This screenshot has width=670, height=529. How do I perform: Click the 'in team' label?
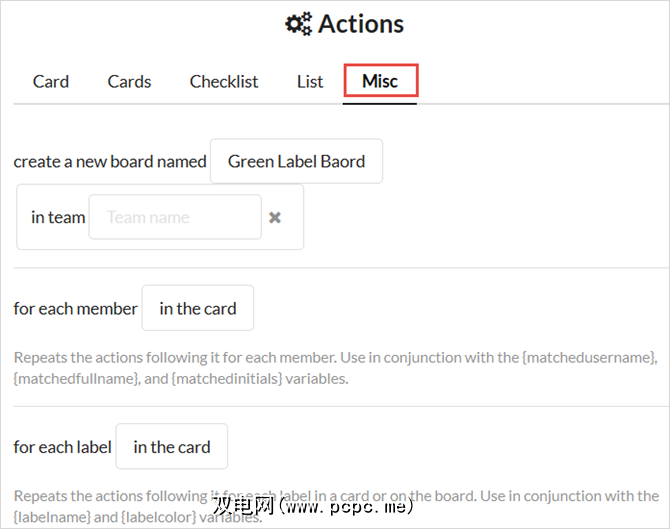tap(58, 217)
